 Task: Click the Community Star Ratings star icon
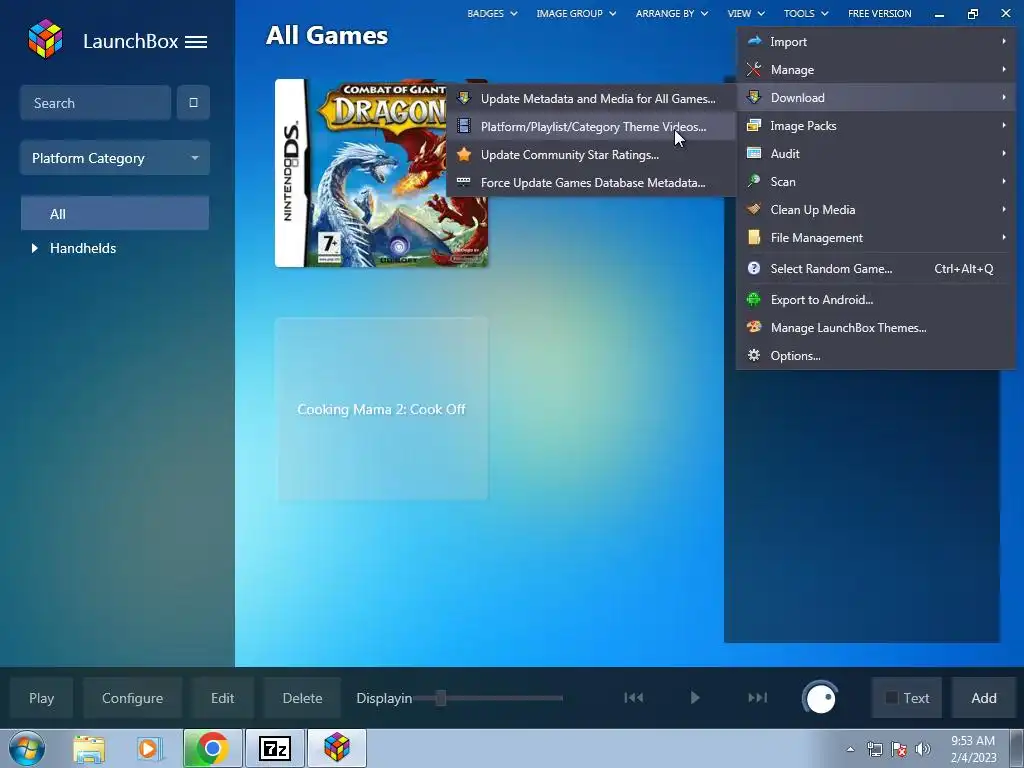[464, 155]
